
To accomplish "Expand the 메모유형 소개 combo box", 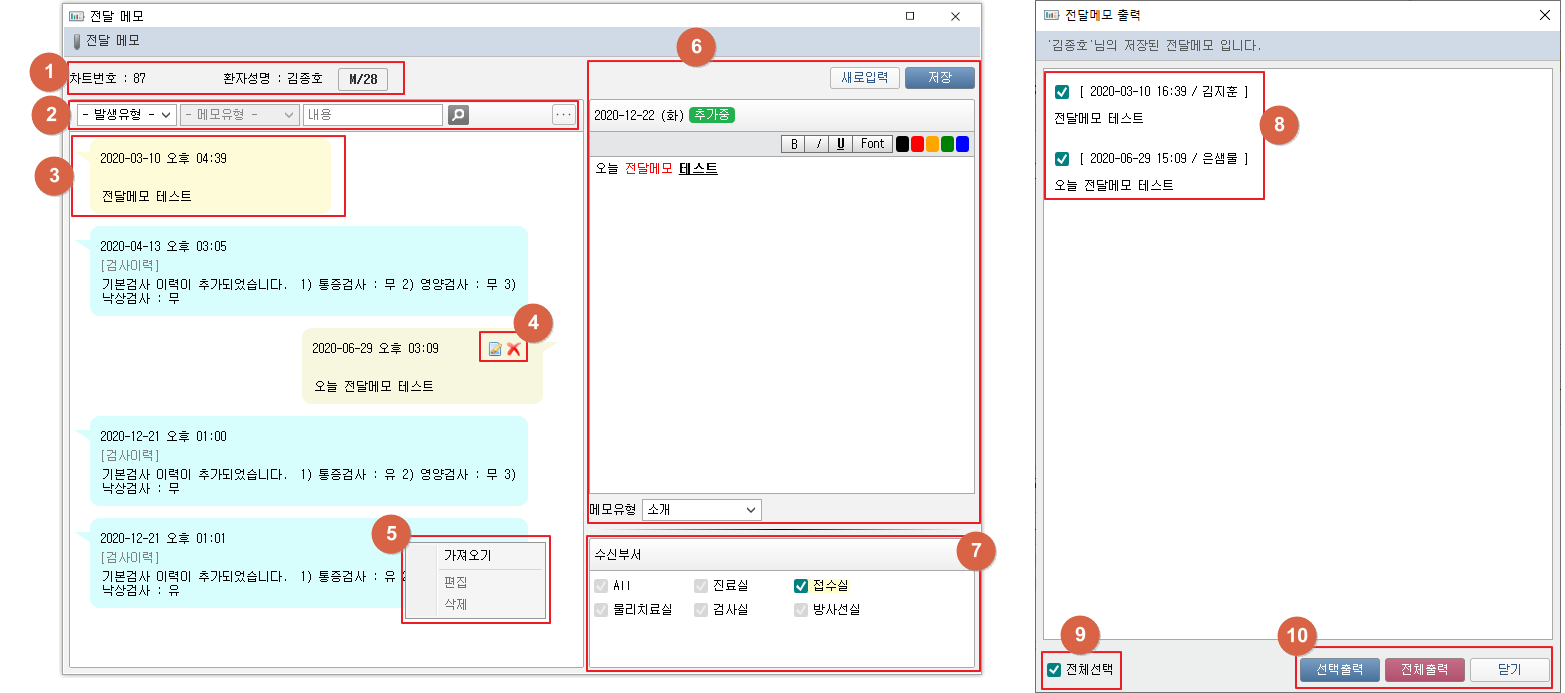I will point(701,510).
